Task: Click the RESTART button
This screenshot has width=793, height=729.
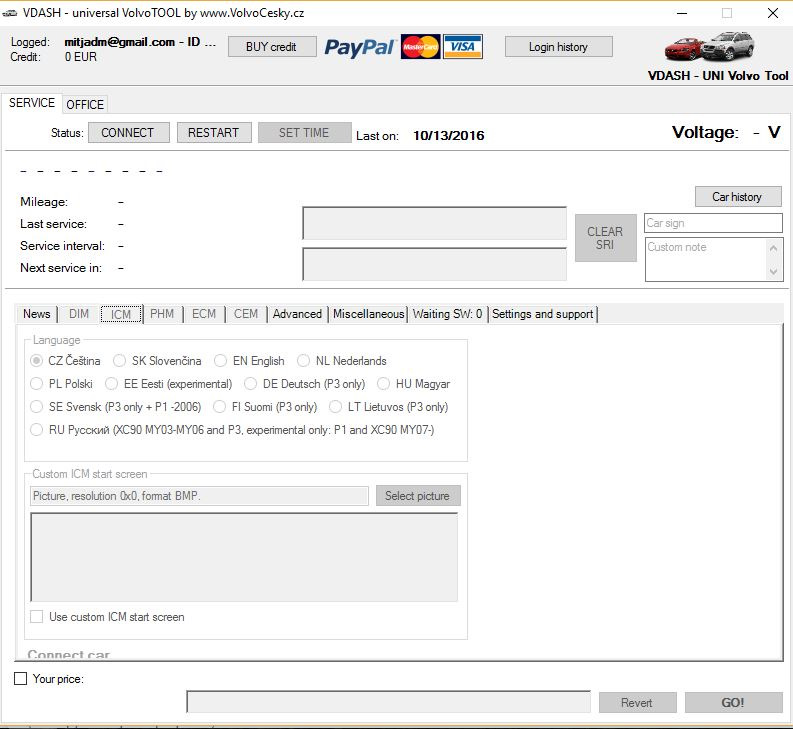Action: click(214, 133)
